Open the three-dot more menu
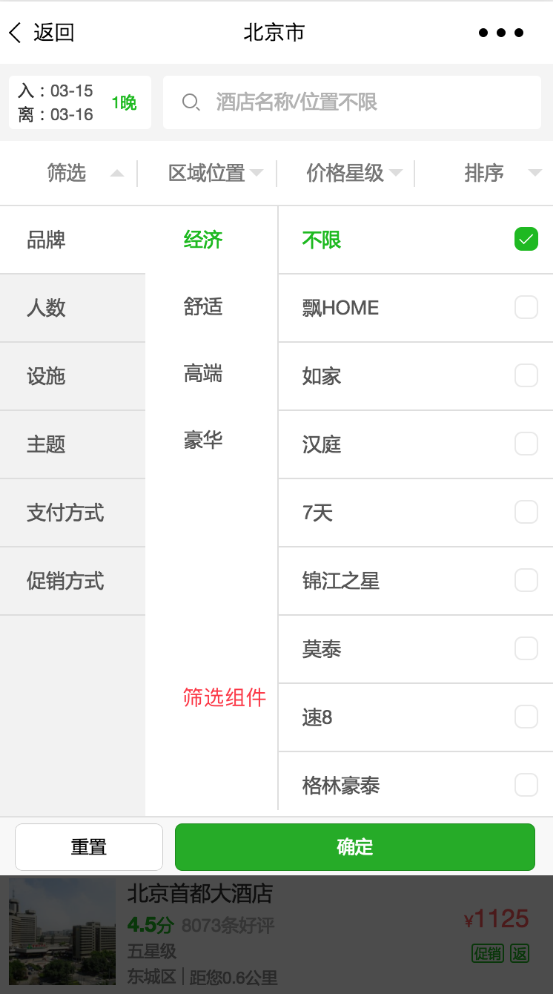 (501, 32)
